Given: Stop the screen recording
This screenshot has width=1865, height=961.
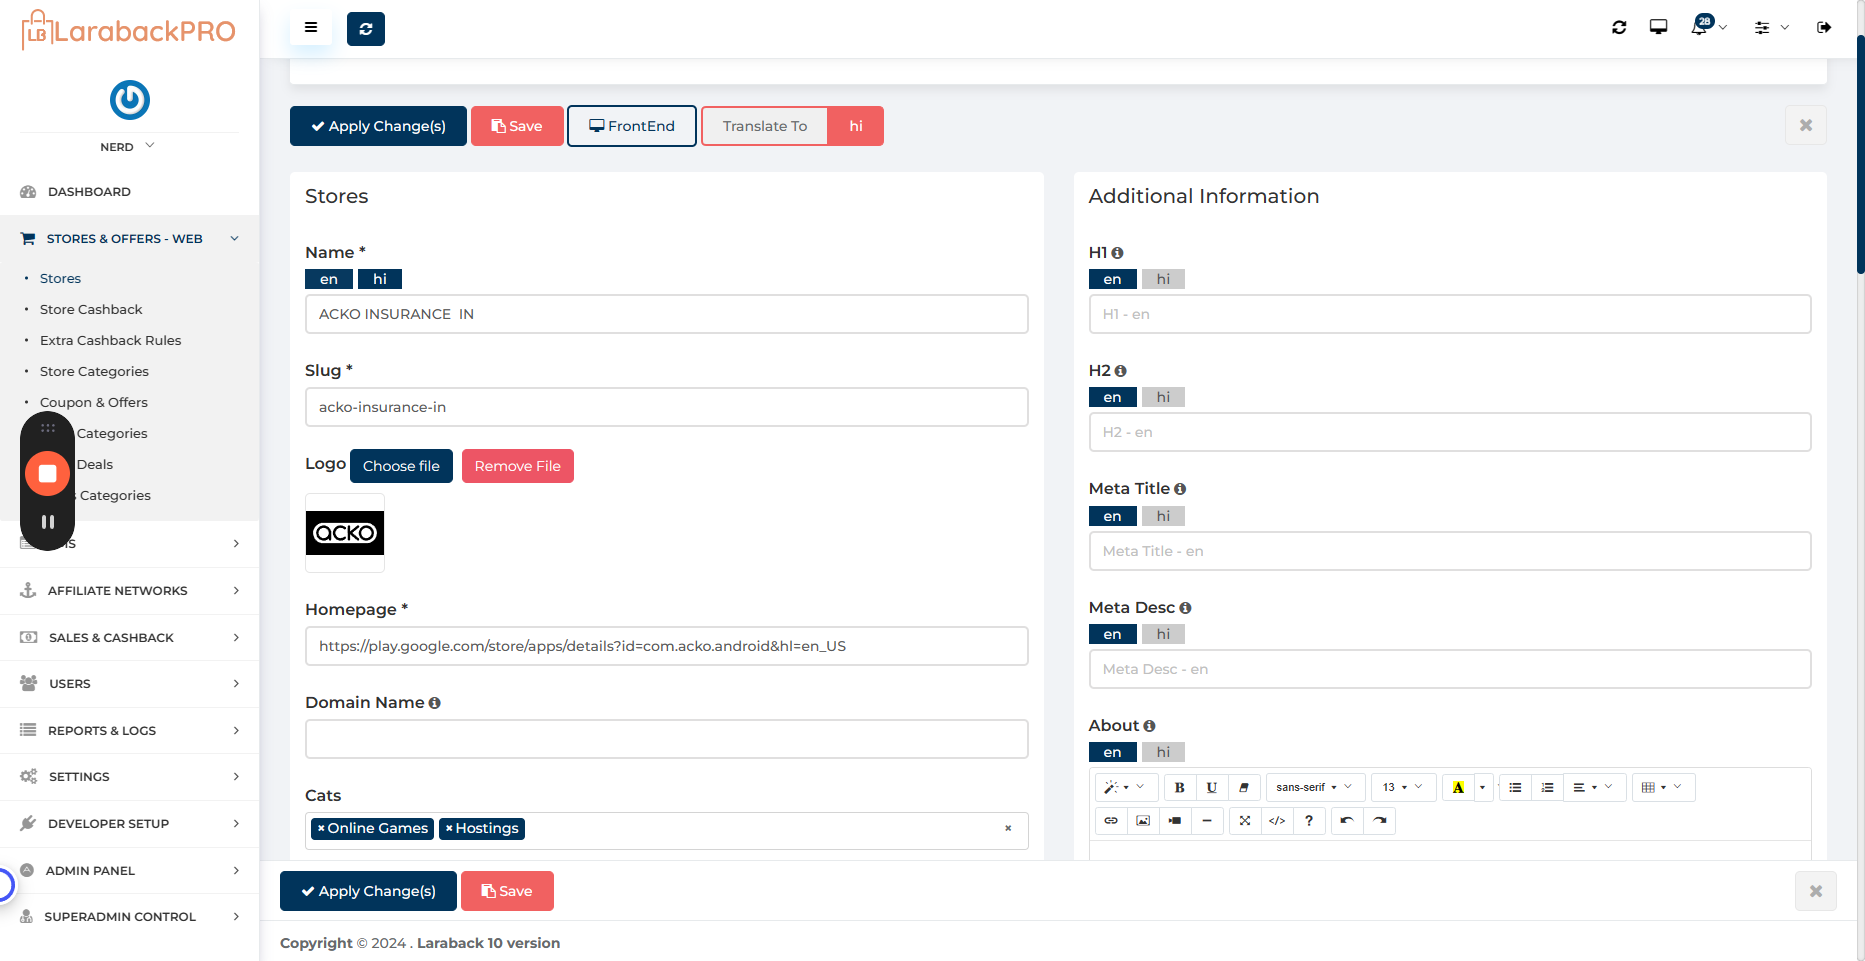Looking at the screenshot, I should pyautogui.click(x=47, y=473).
